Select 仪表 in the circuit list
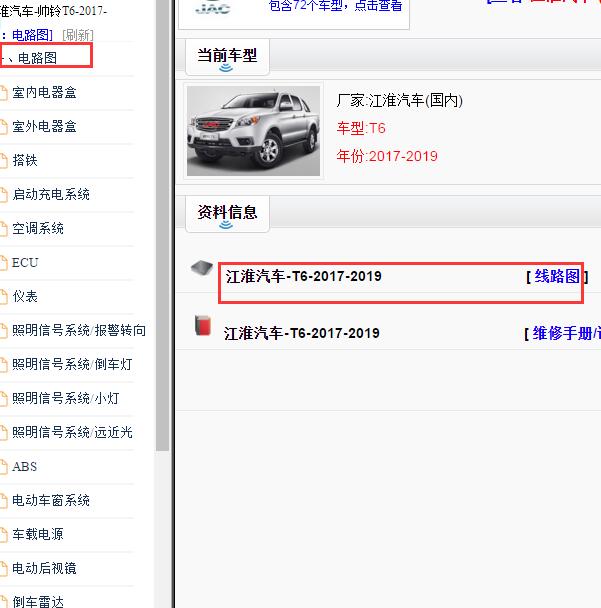 (x=25, y=297)
